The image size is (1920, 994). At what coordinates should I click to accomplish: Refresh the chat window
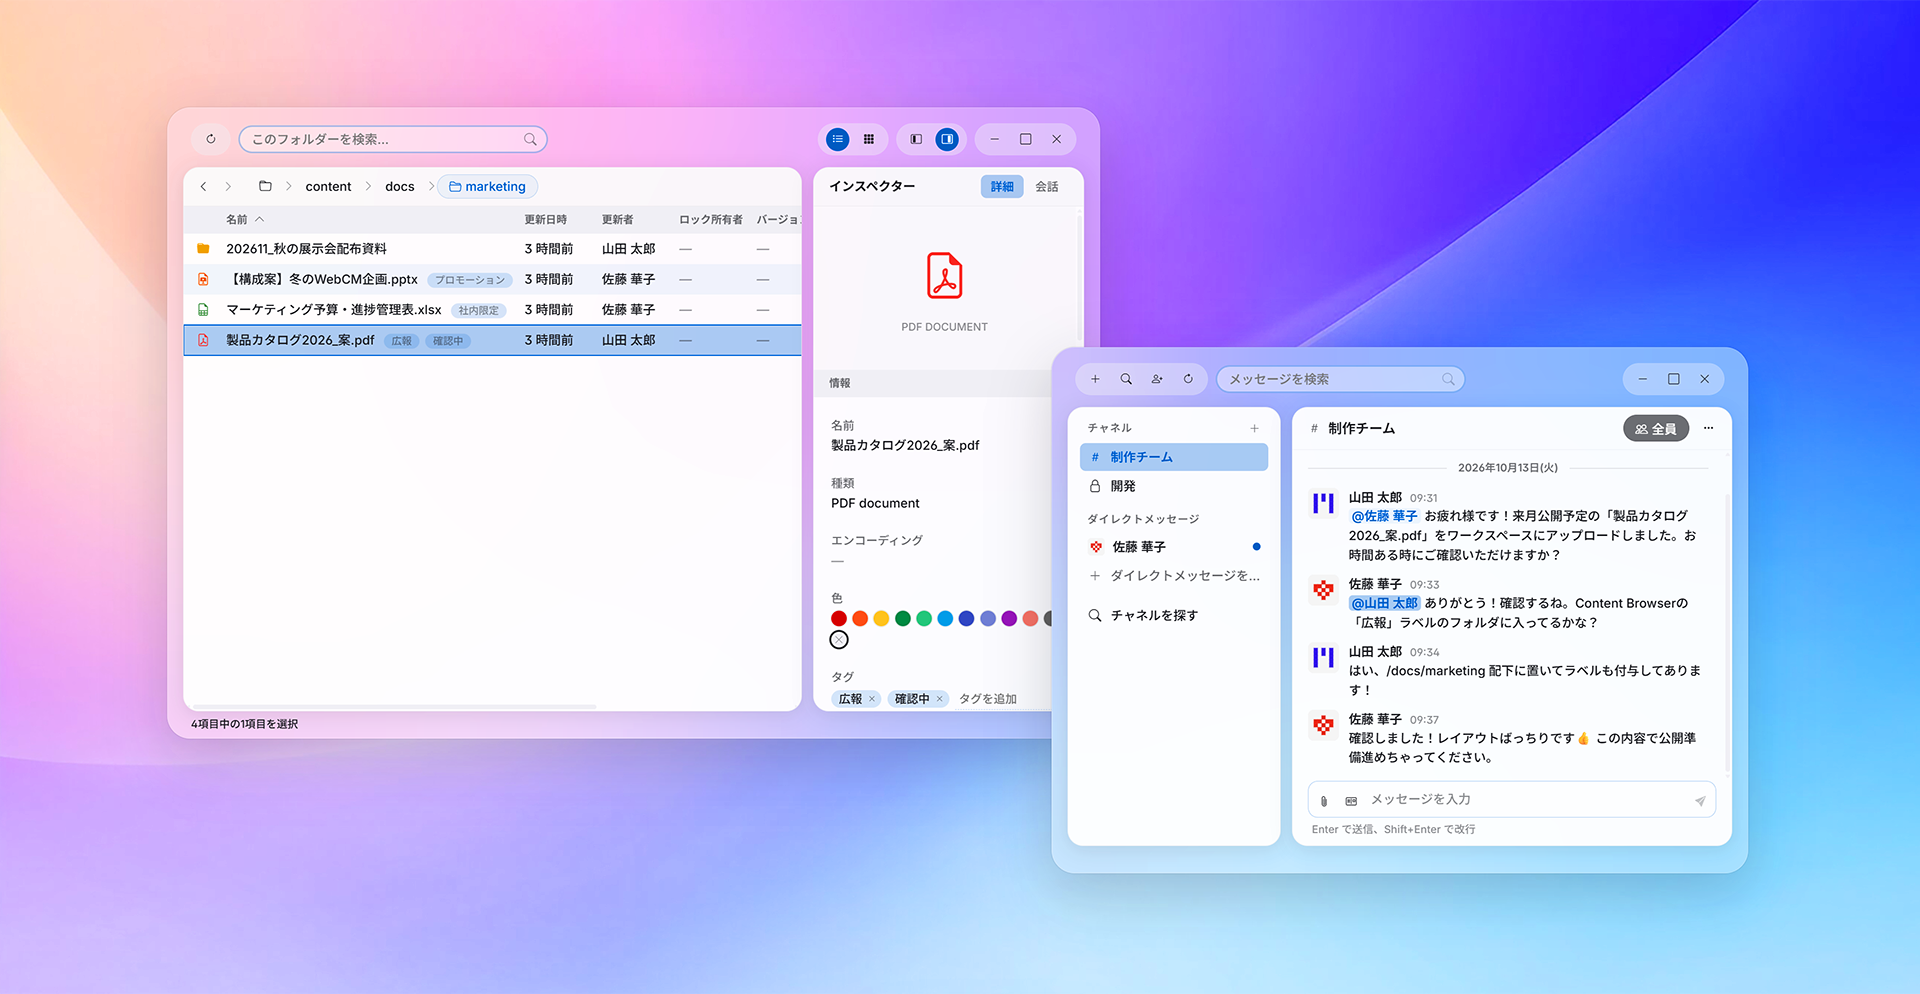point(1188,379)
